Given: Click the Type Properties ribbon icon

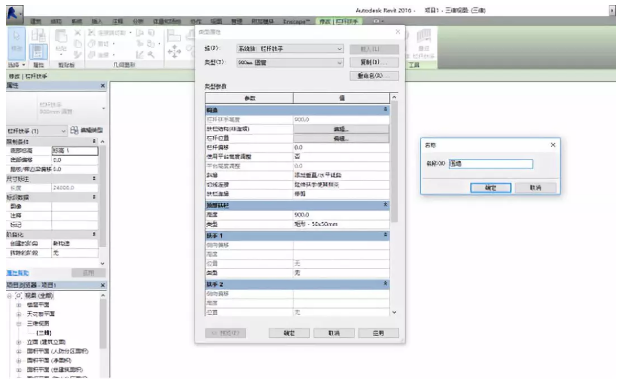Looking at the screenshot, I should (x=38, y=36).
